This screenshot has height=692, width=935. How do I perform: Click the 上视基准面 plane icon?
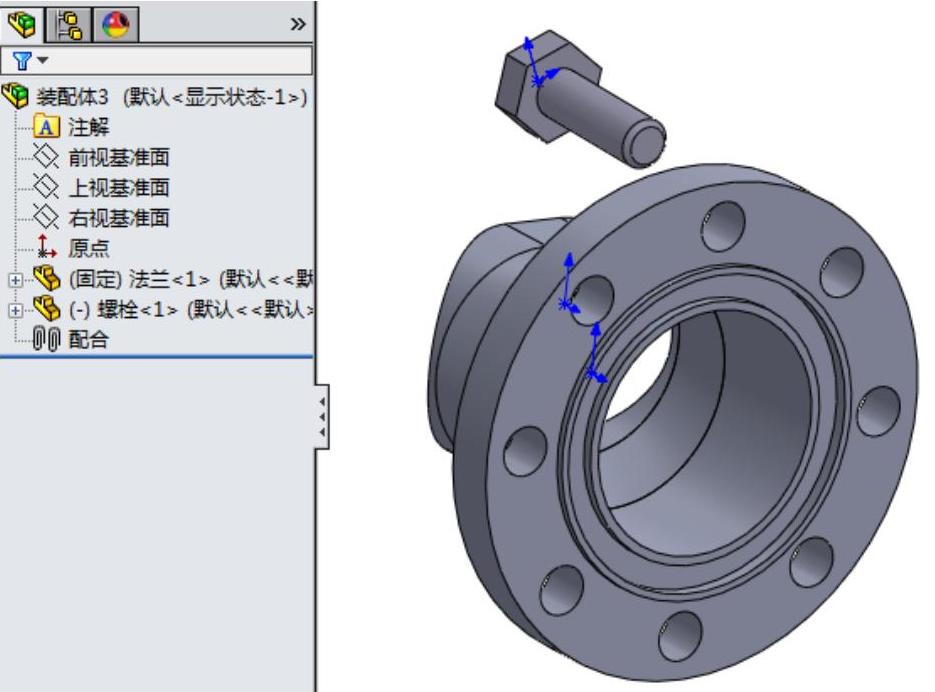click(x=46, y=187)
